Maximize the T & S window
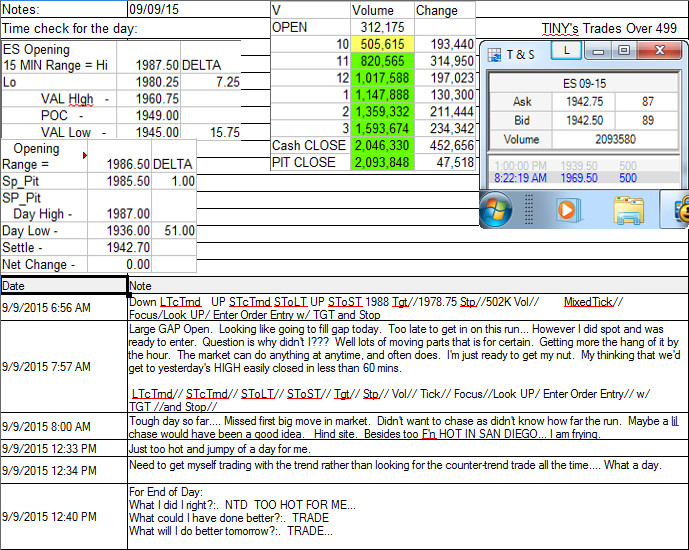689x550 pixels. [x=624, y=51]
